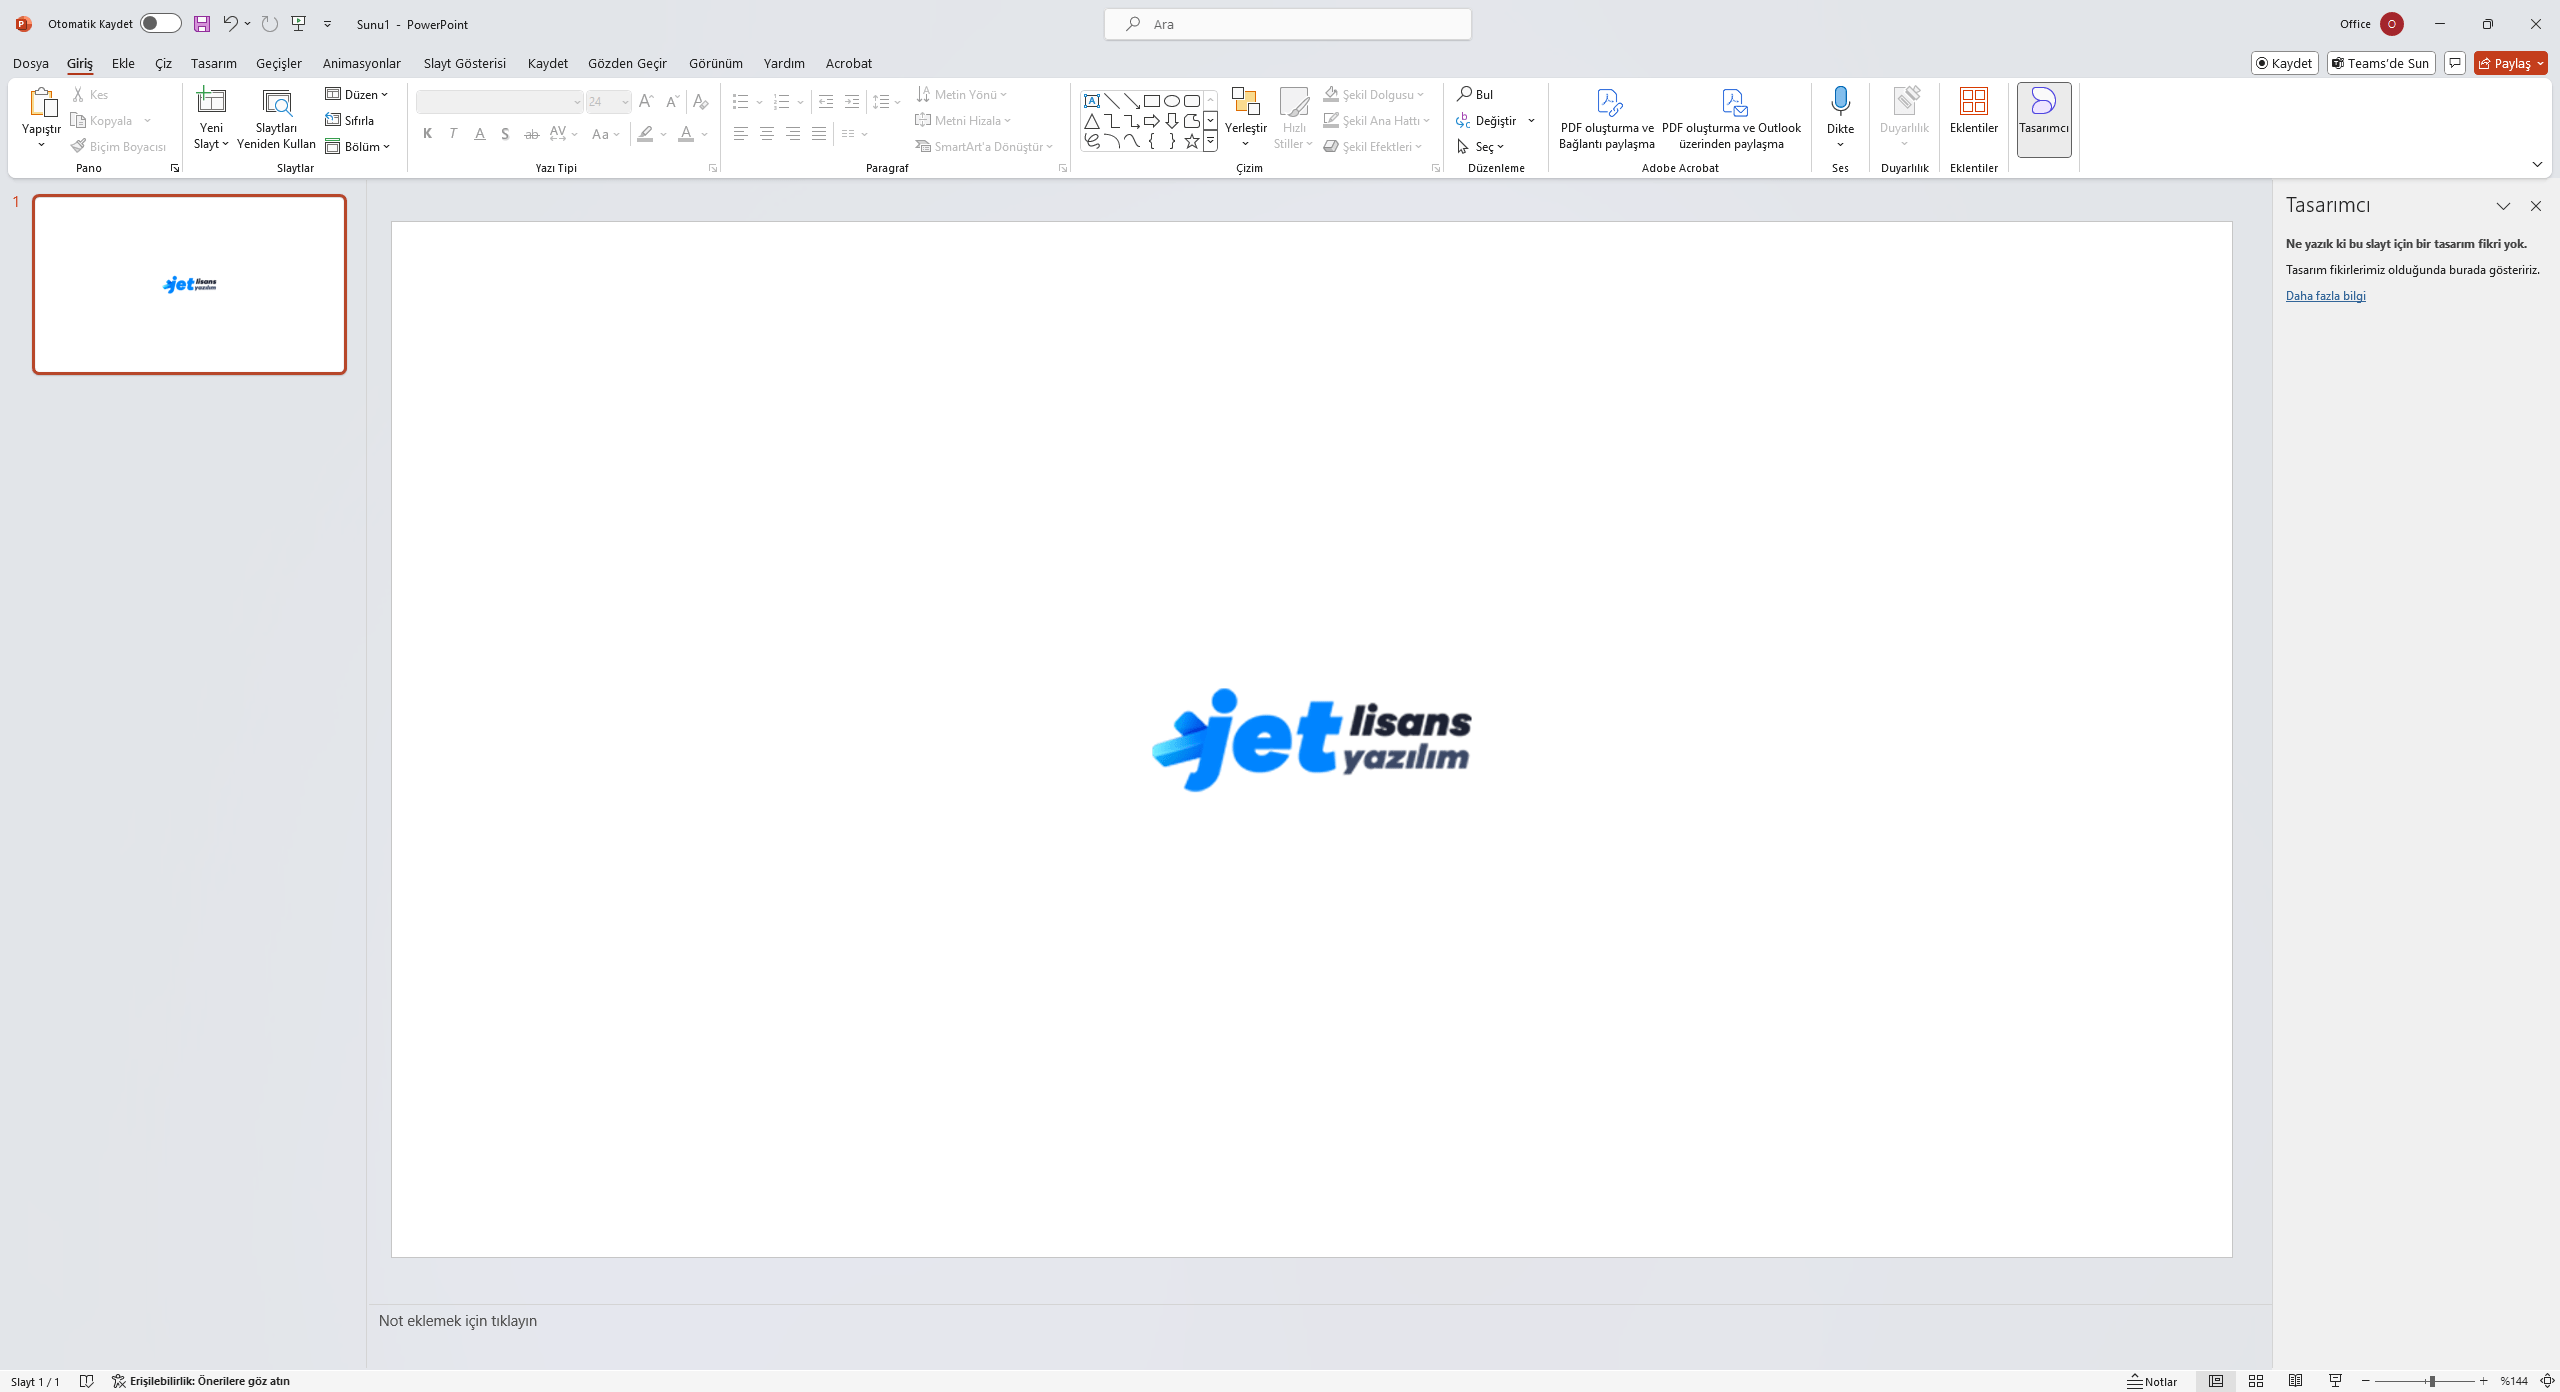Screen dimensions: 2560x1392
Task: Click the Dikte microphone icon
Action: pyautogui.click(x=1840, y=102)
